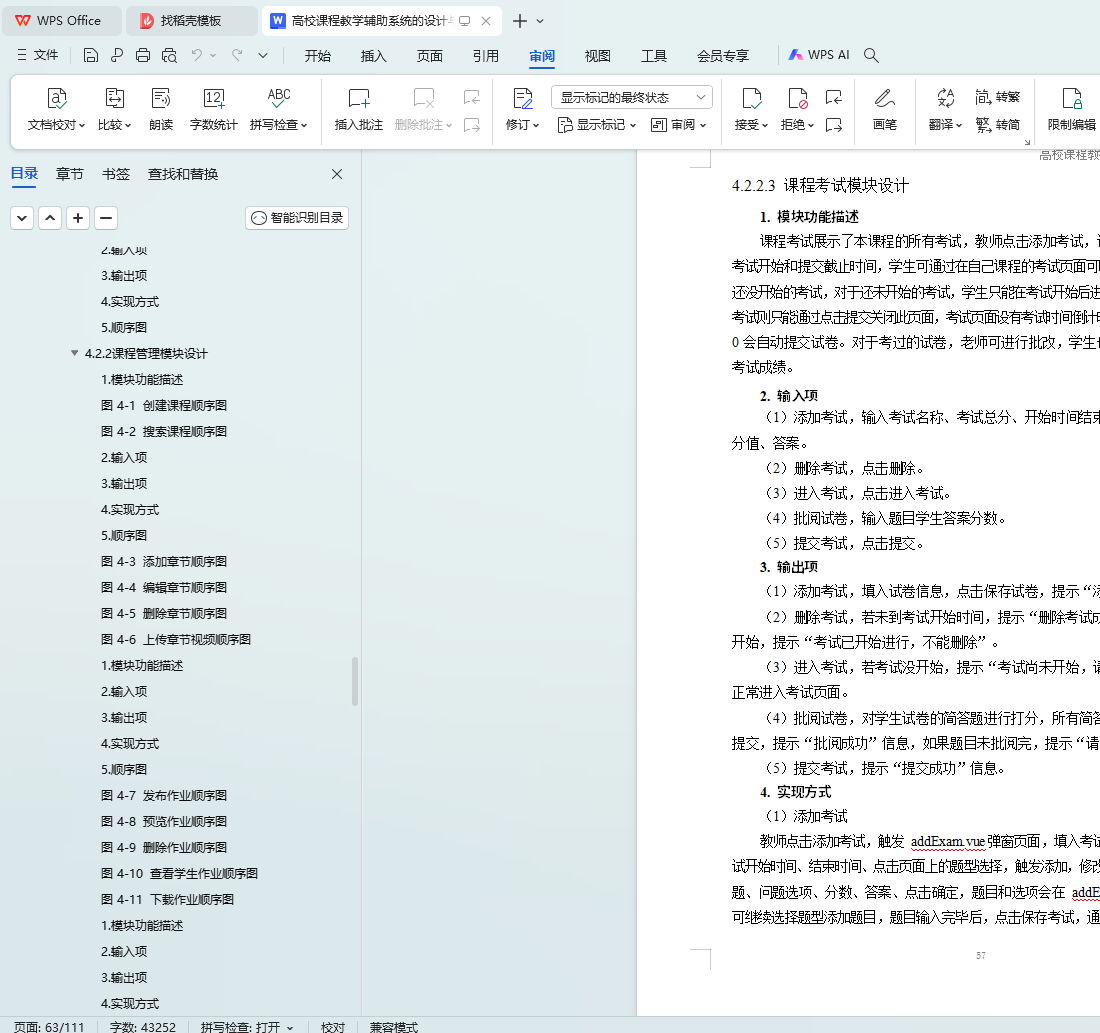
Task: Click the search magnifier icon
Action: [x=871, y=55]
